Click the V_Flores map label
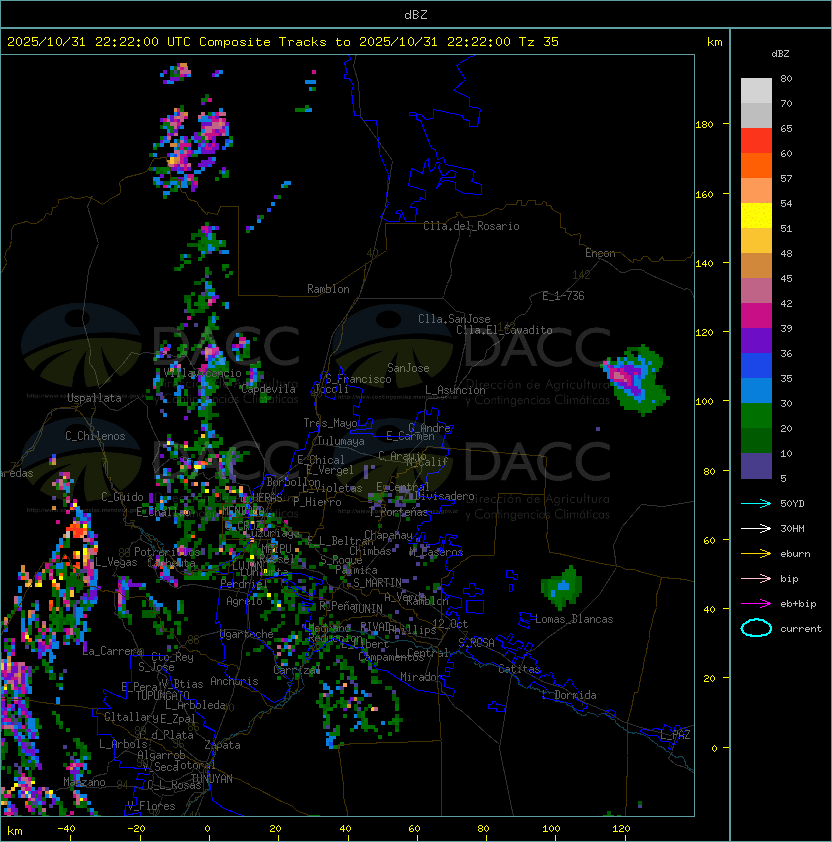 point(151,806)
